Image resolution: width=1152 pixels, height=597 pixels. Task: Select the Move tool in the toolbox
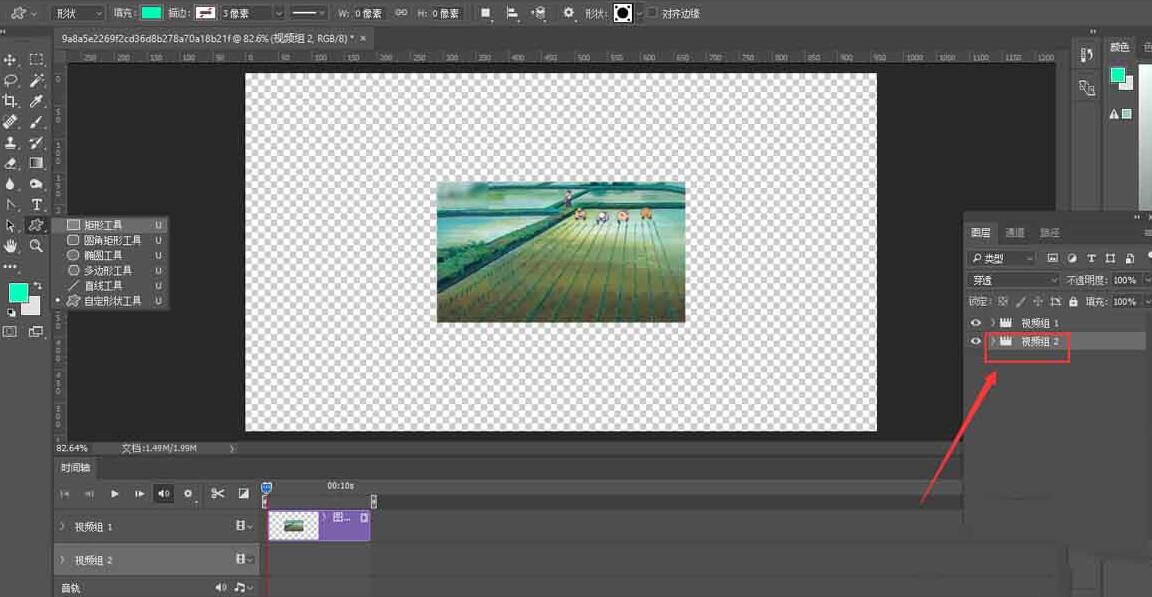click(x=11, y=60)
